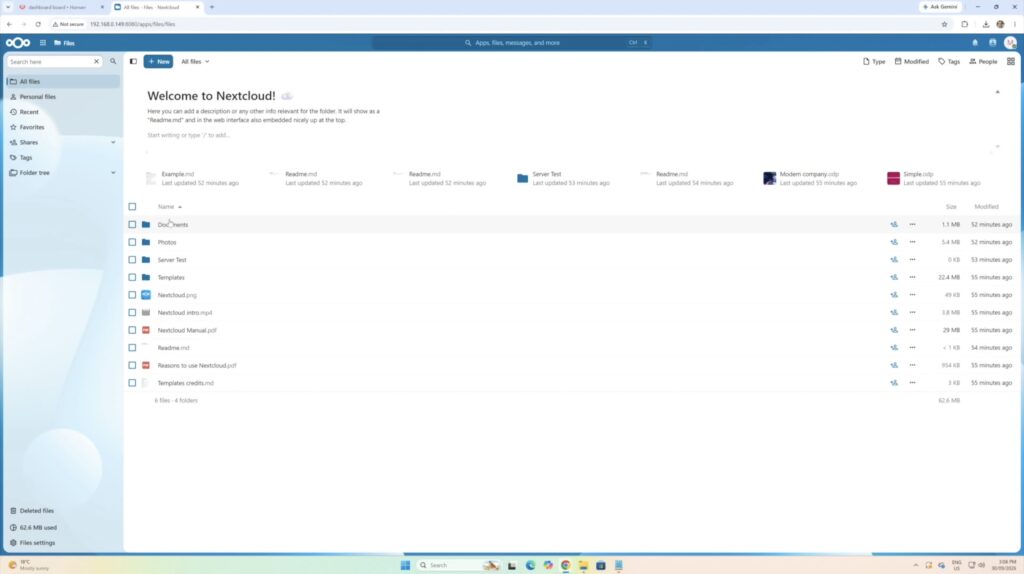This screenshot has height=574, width=1024.
Task: Expand the Folder tree chevron
Action: point(113,173)
